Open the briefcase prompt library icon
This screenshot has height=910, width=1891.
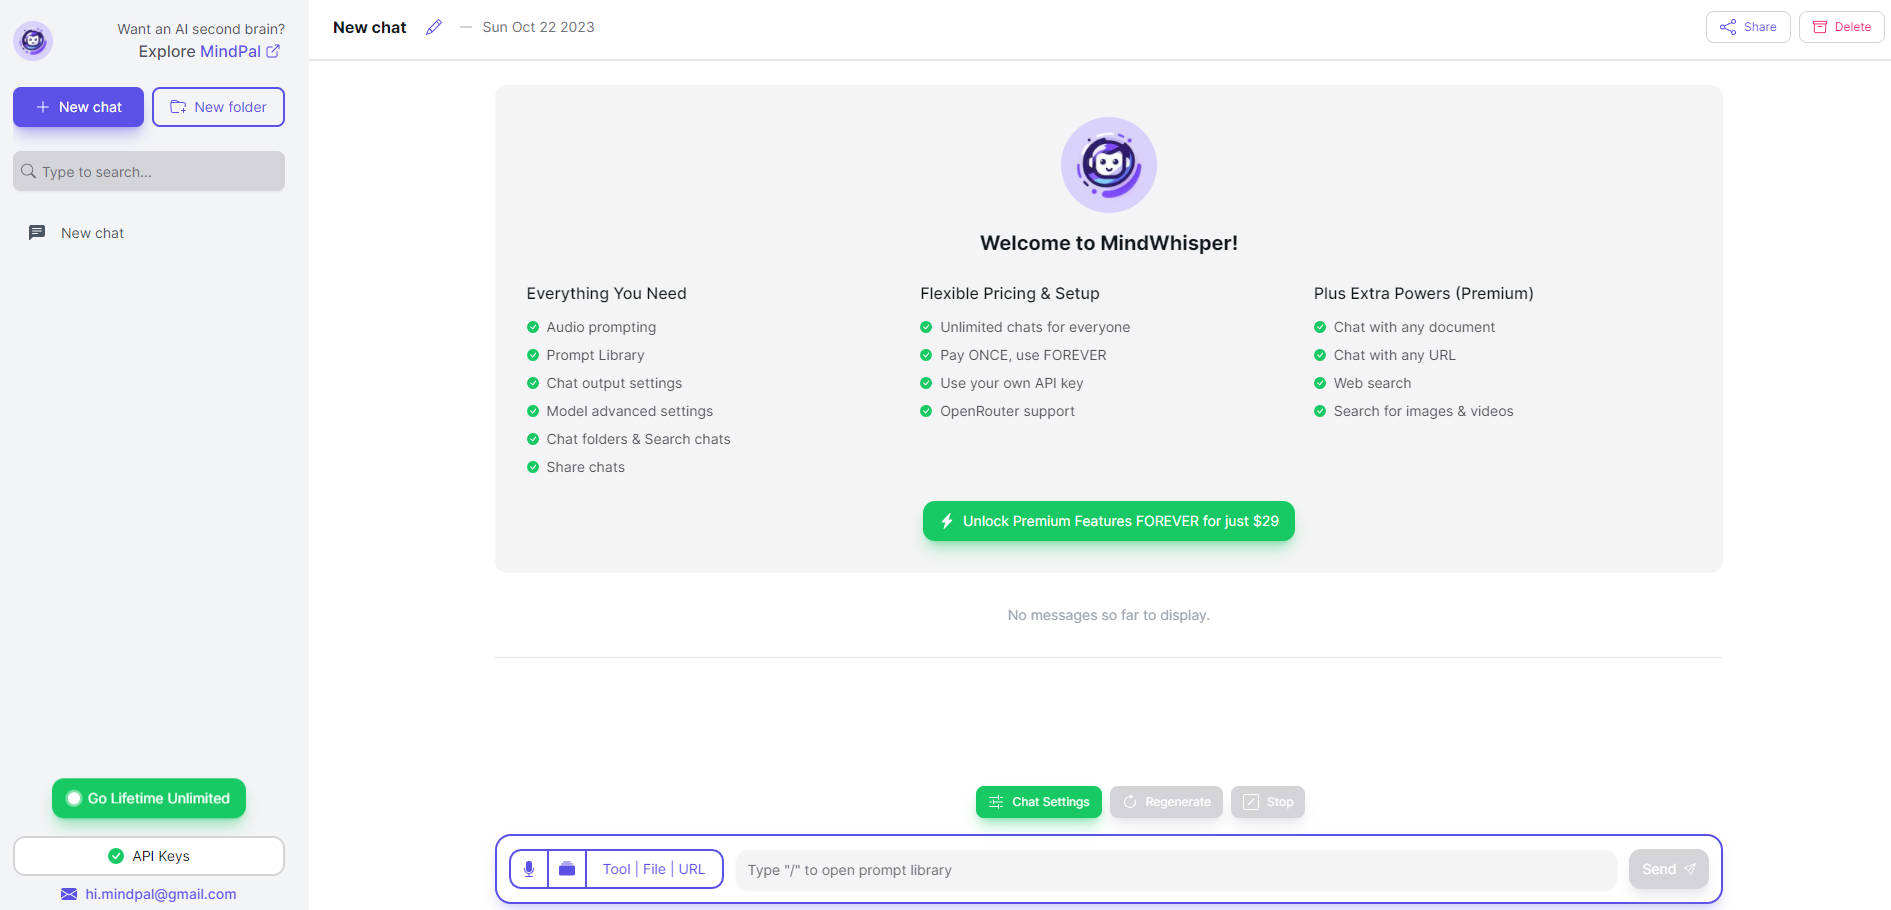(x=567, y=869)
